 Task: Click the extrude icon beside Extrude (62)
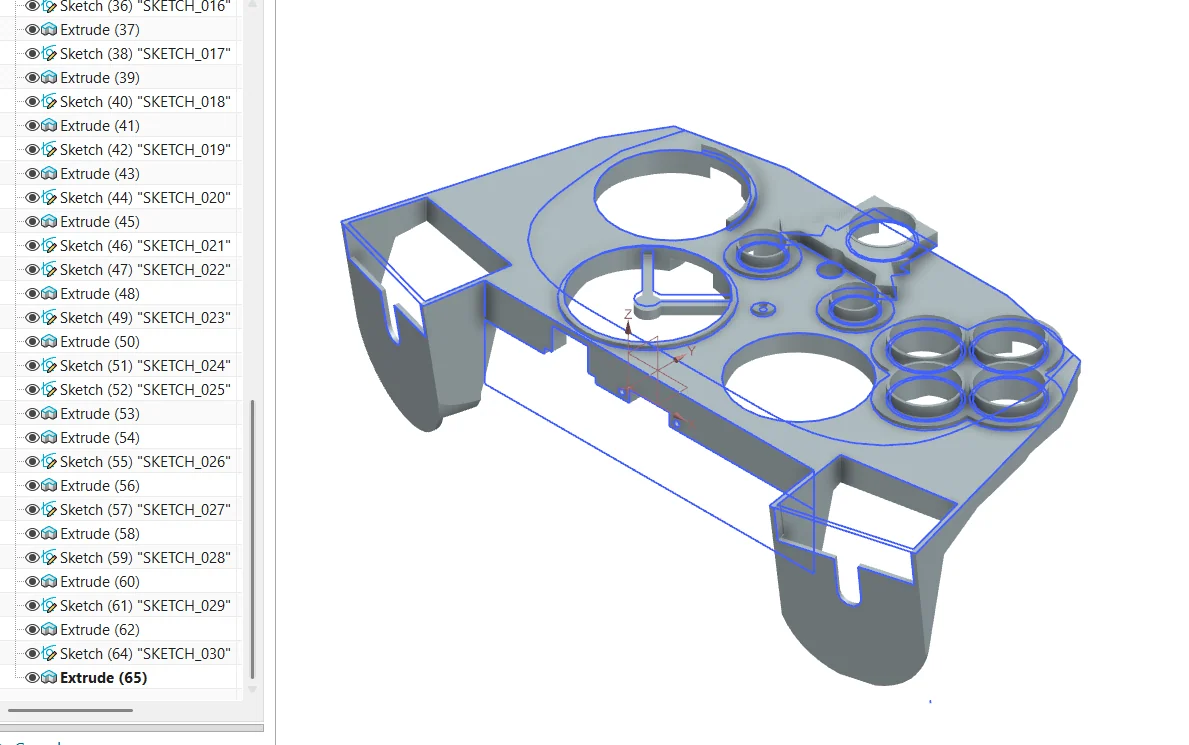click(x=49, y=630)
